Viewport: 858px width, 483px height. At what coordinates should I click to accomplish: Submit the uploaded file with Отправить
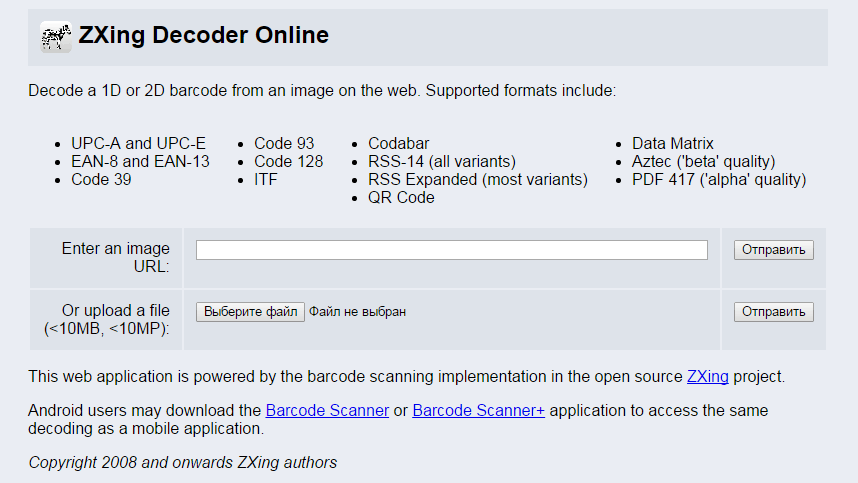coord(773,312)
